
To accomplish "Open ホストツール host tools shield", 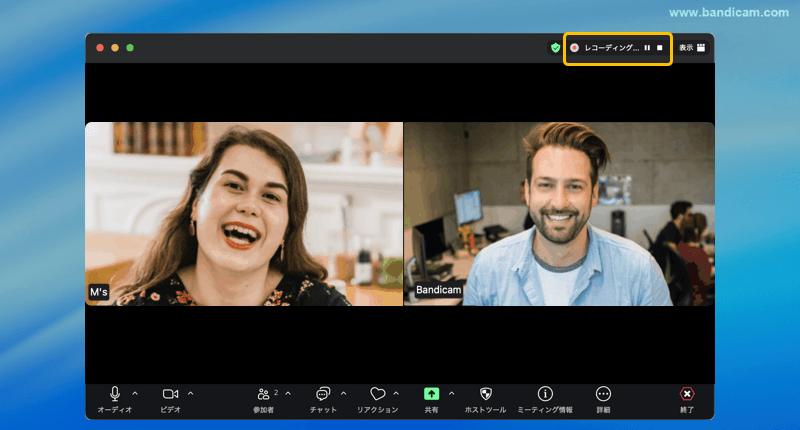I will click(486, 394).
